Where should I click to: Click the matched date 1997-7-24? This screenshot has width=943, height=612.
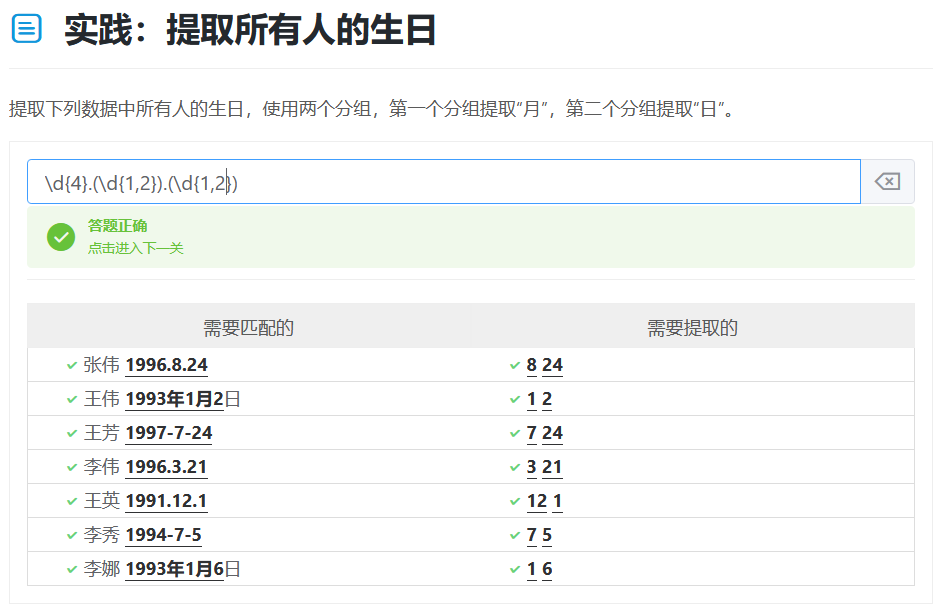tap(168, 434)
